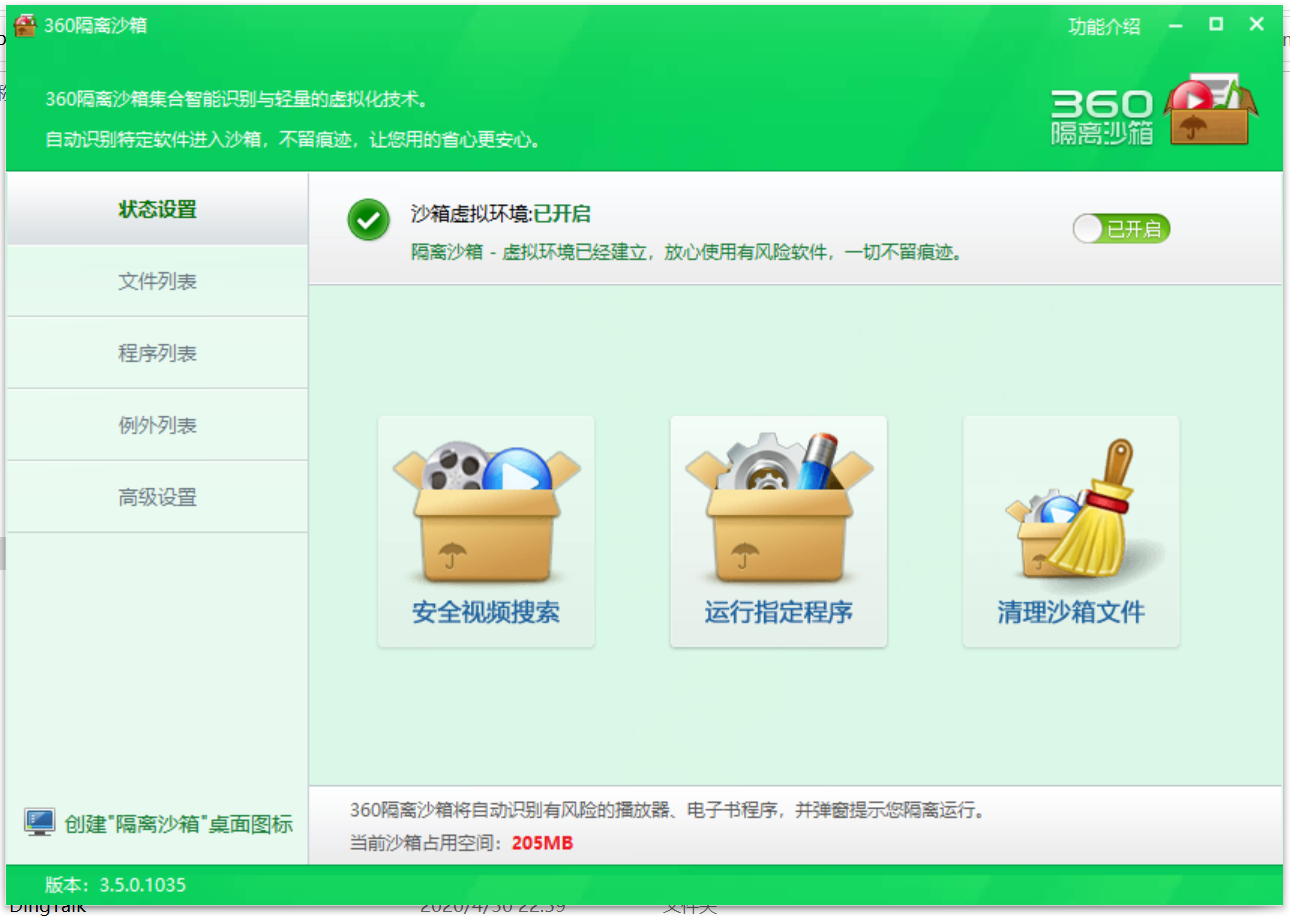
Task: Click the 360隔离沙箱 title text
Action: coord(95,26)
